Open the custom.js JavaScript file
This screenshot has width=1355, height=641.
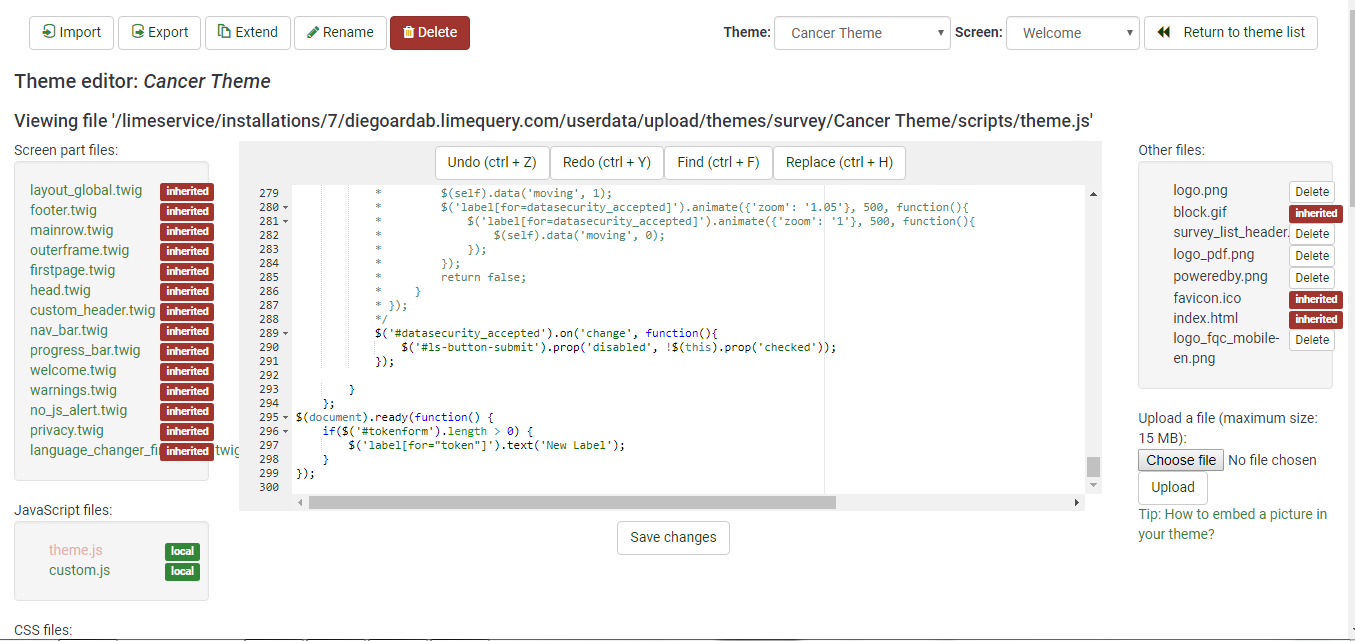point(79,570)
